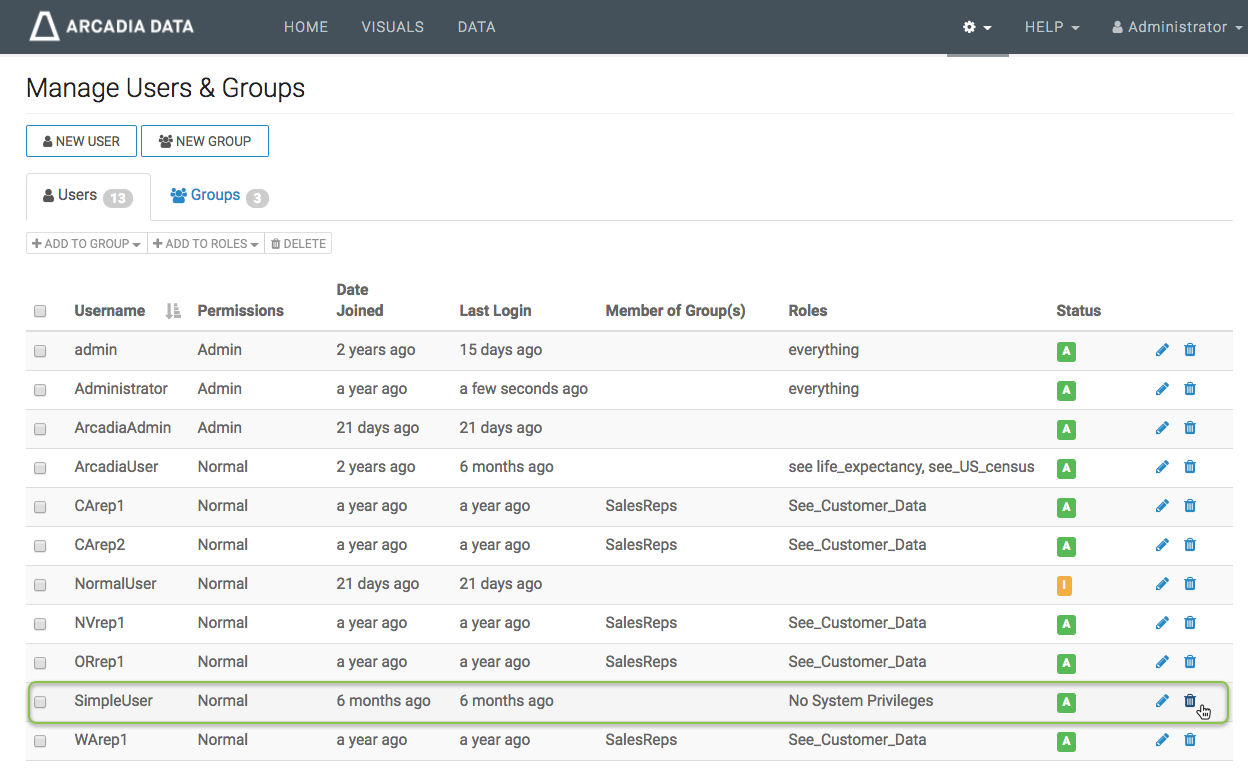Click the Last Login column header
Screen dimensions: 1248x770
click(x=495, y=311)
